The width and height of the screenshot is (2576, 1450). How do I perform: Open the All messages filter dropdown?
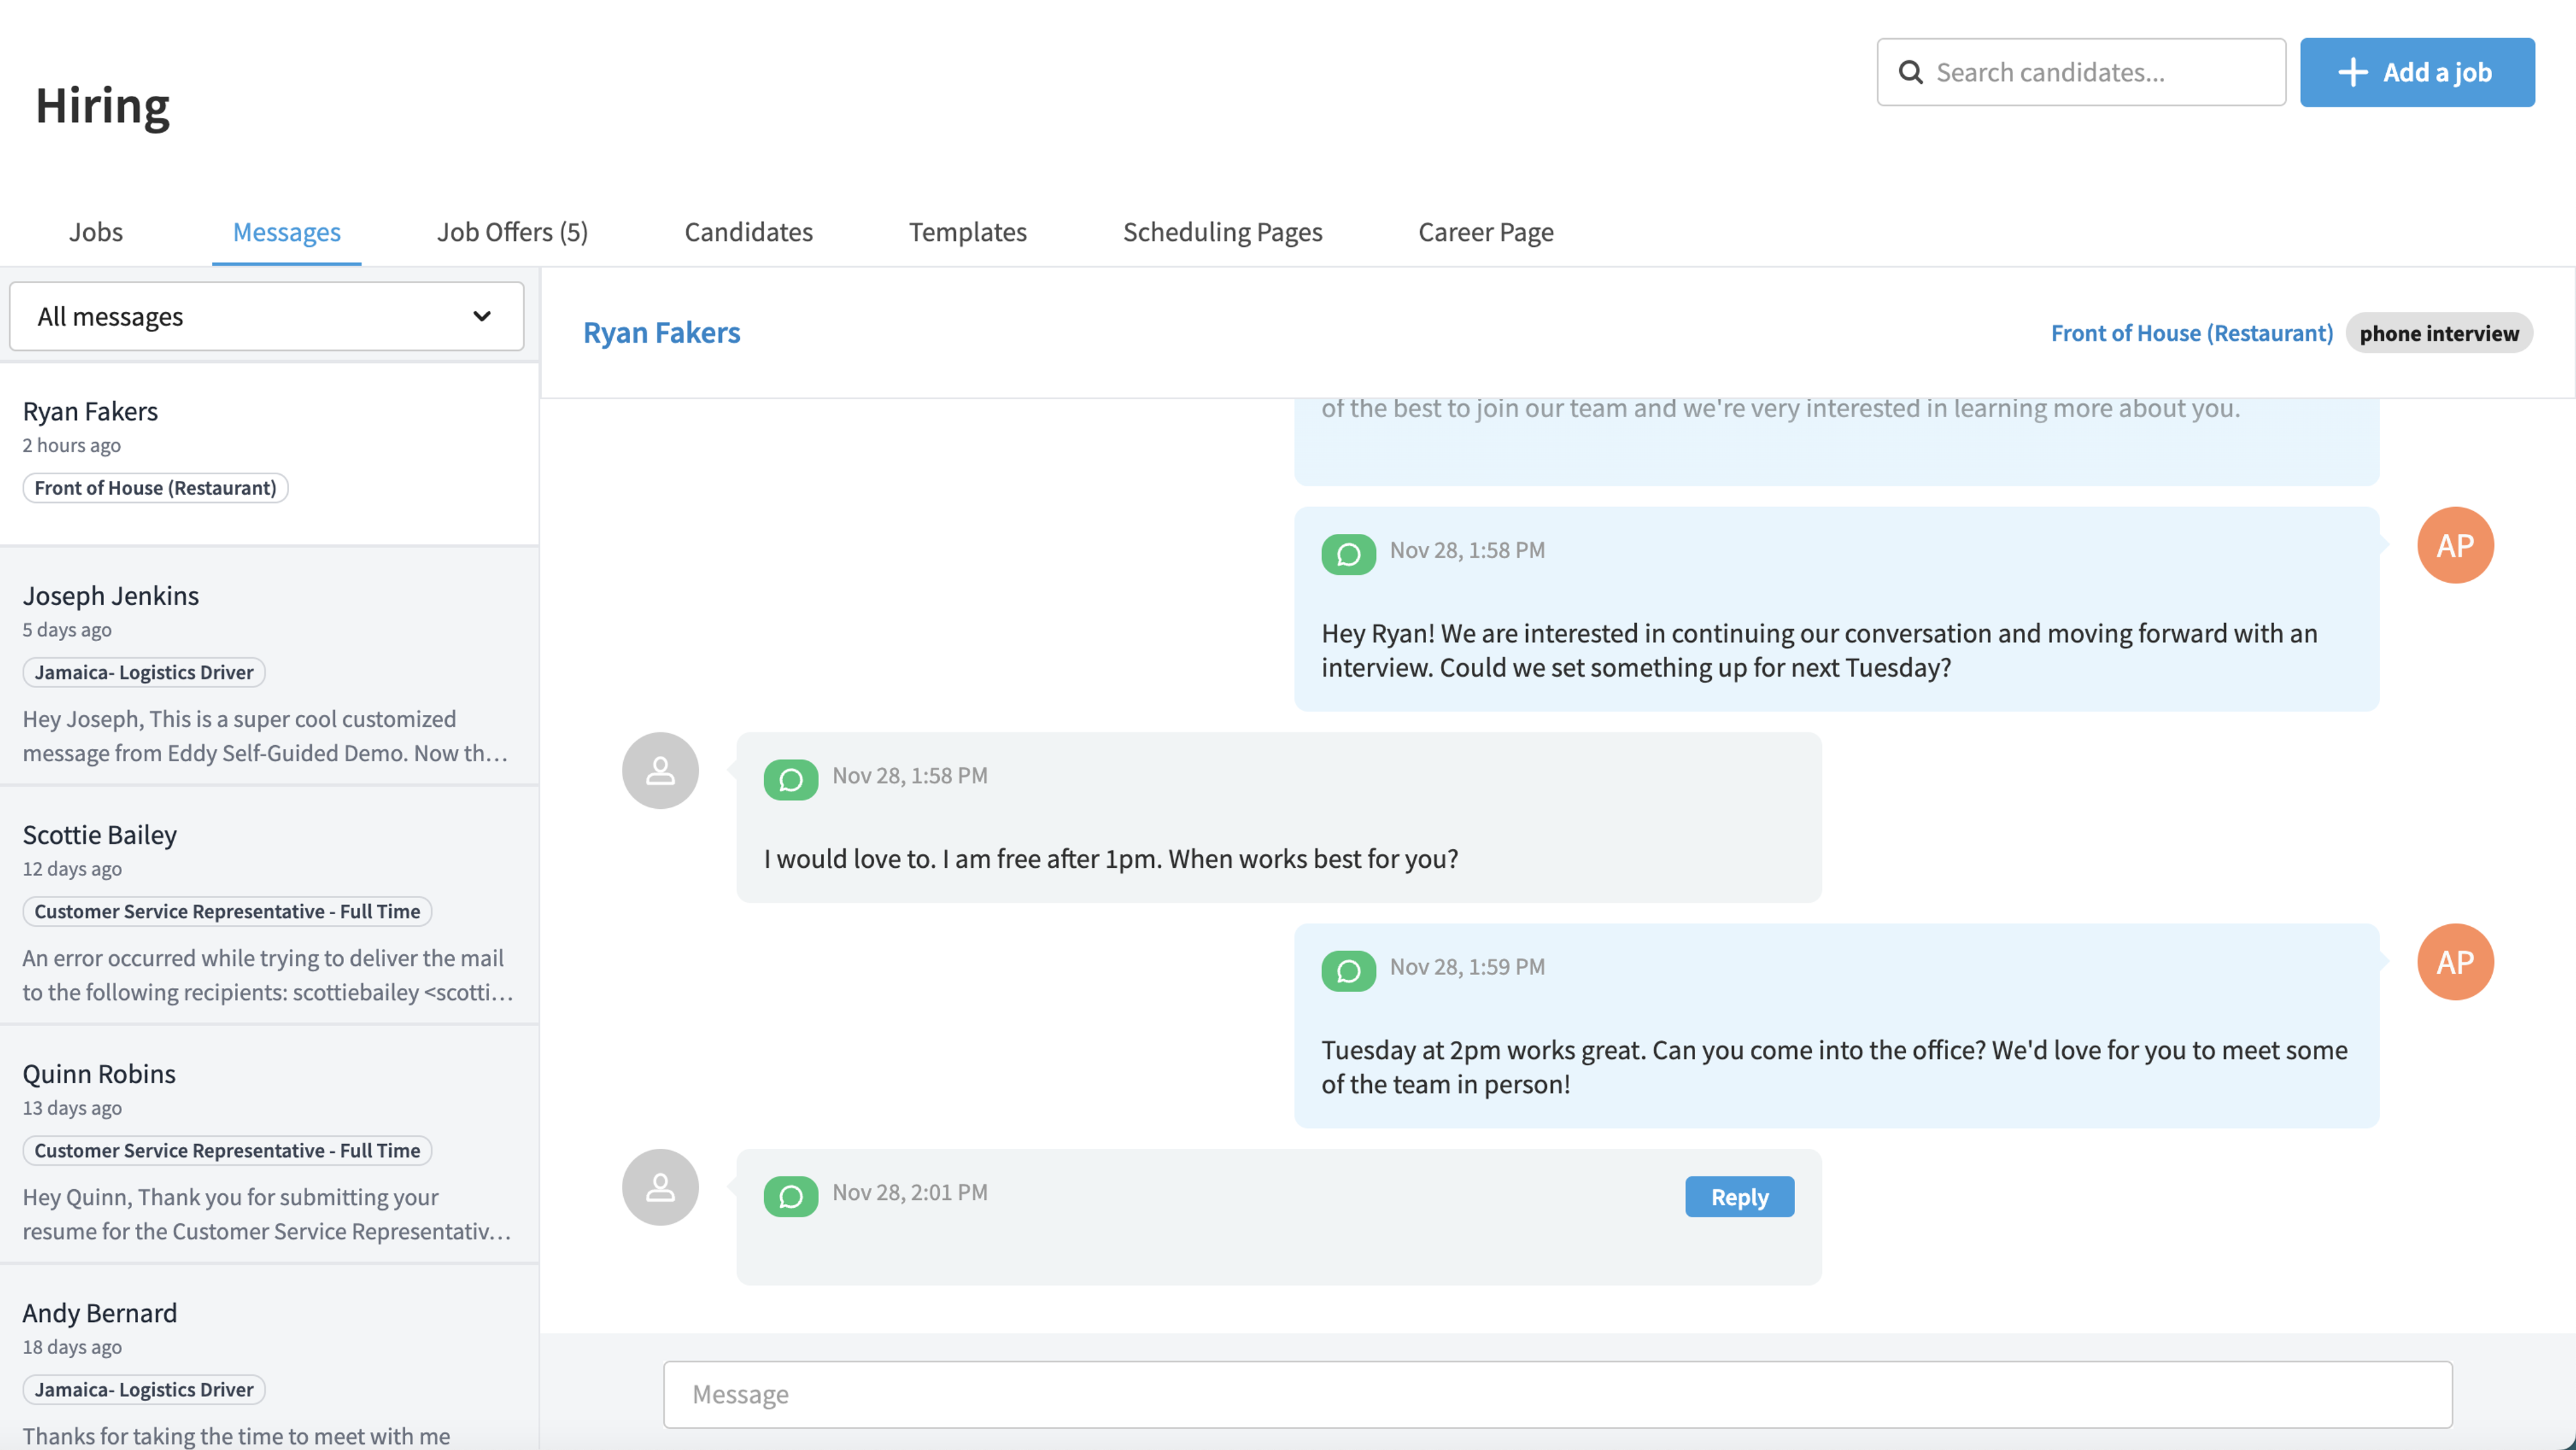(266, 316)
